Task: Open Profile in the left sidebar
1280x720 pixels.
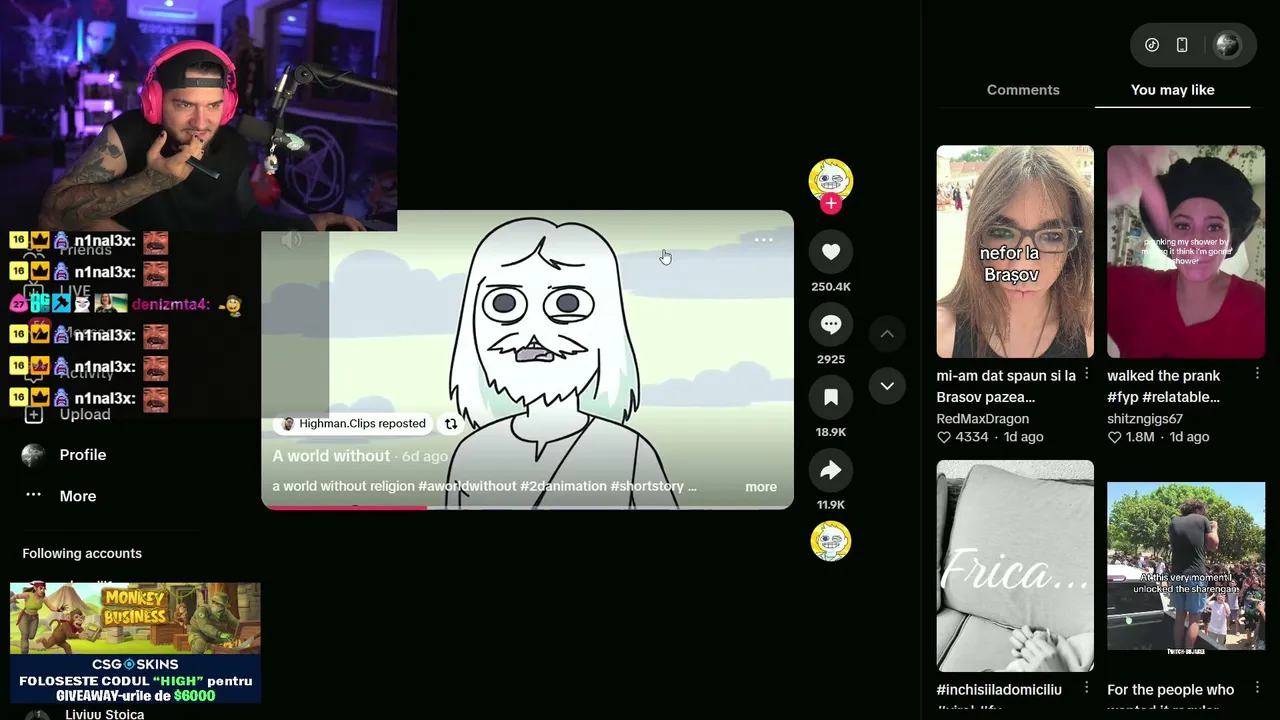Action: 82,455
